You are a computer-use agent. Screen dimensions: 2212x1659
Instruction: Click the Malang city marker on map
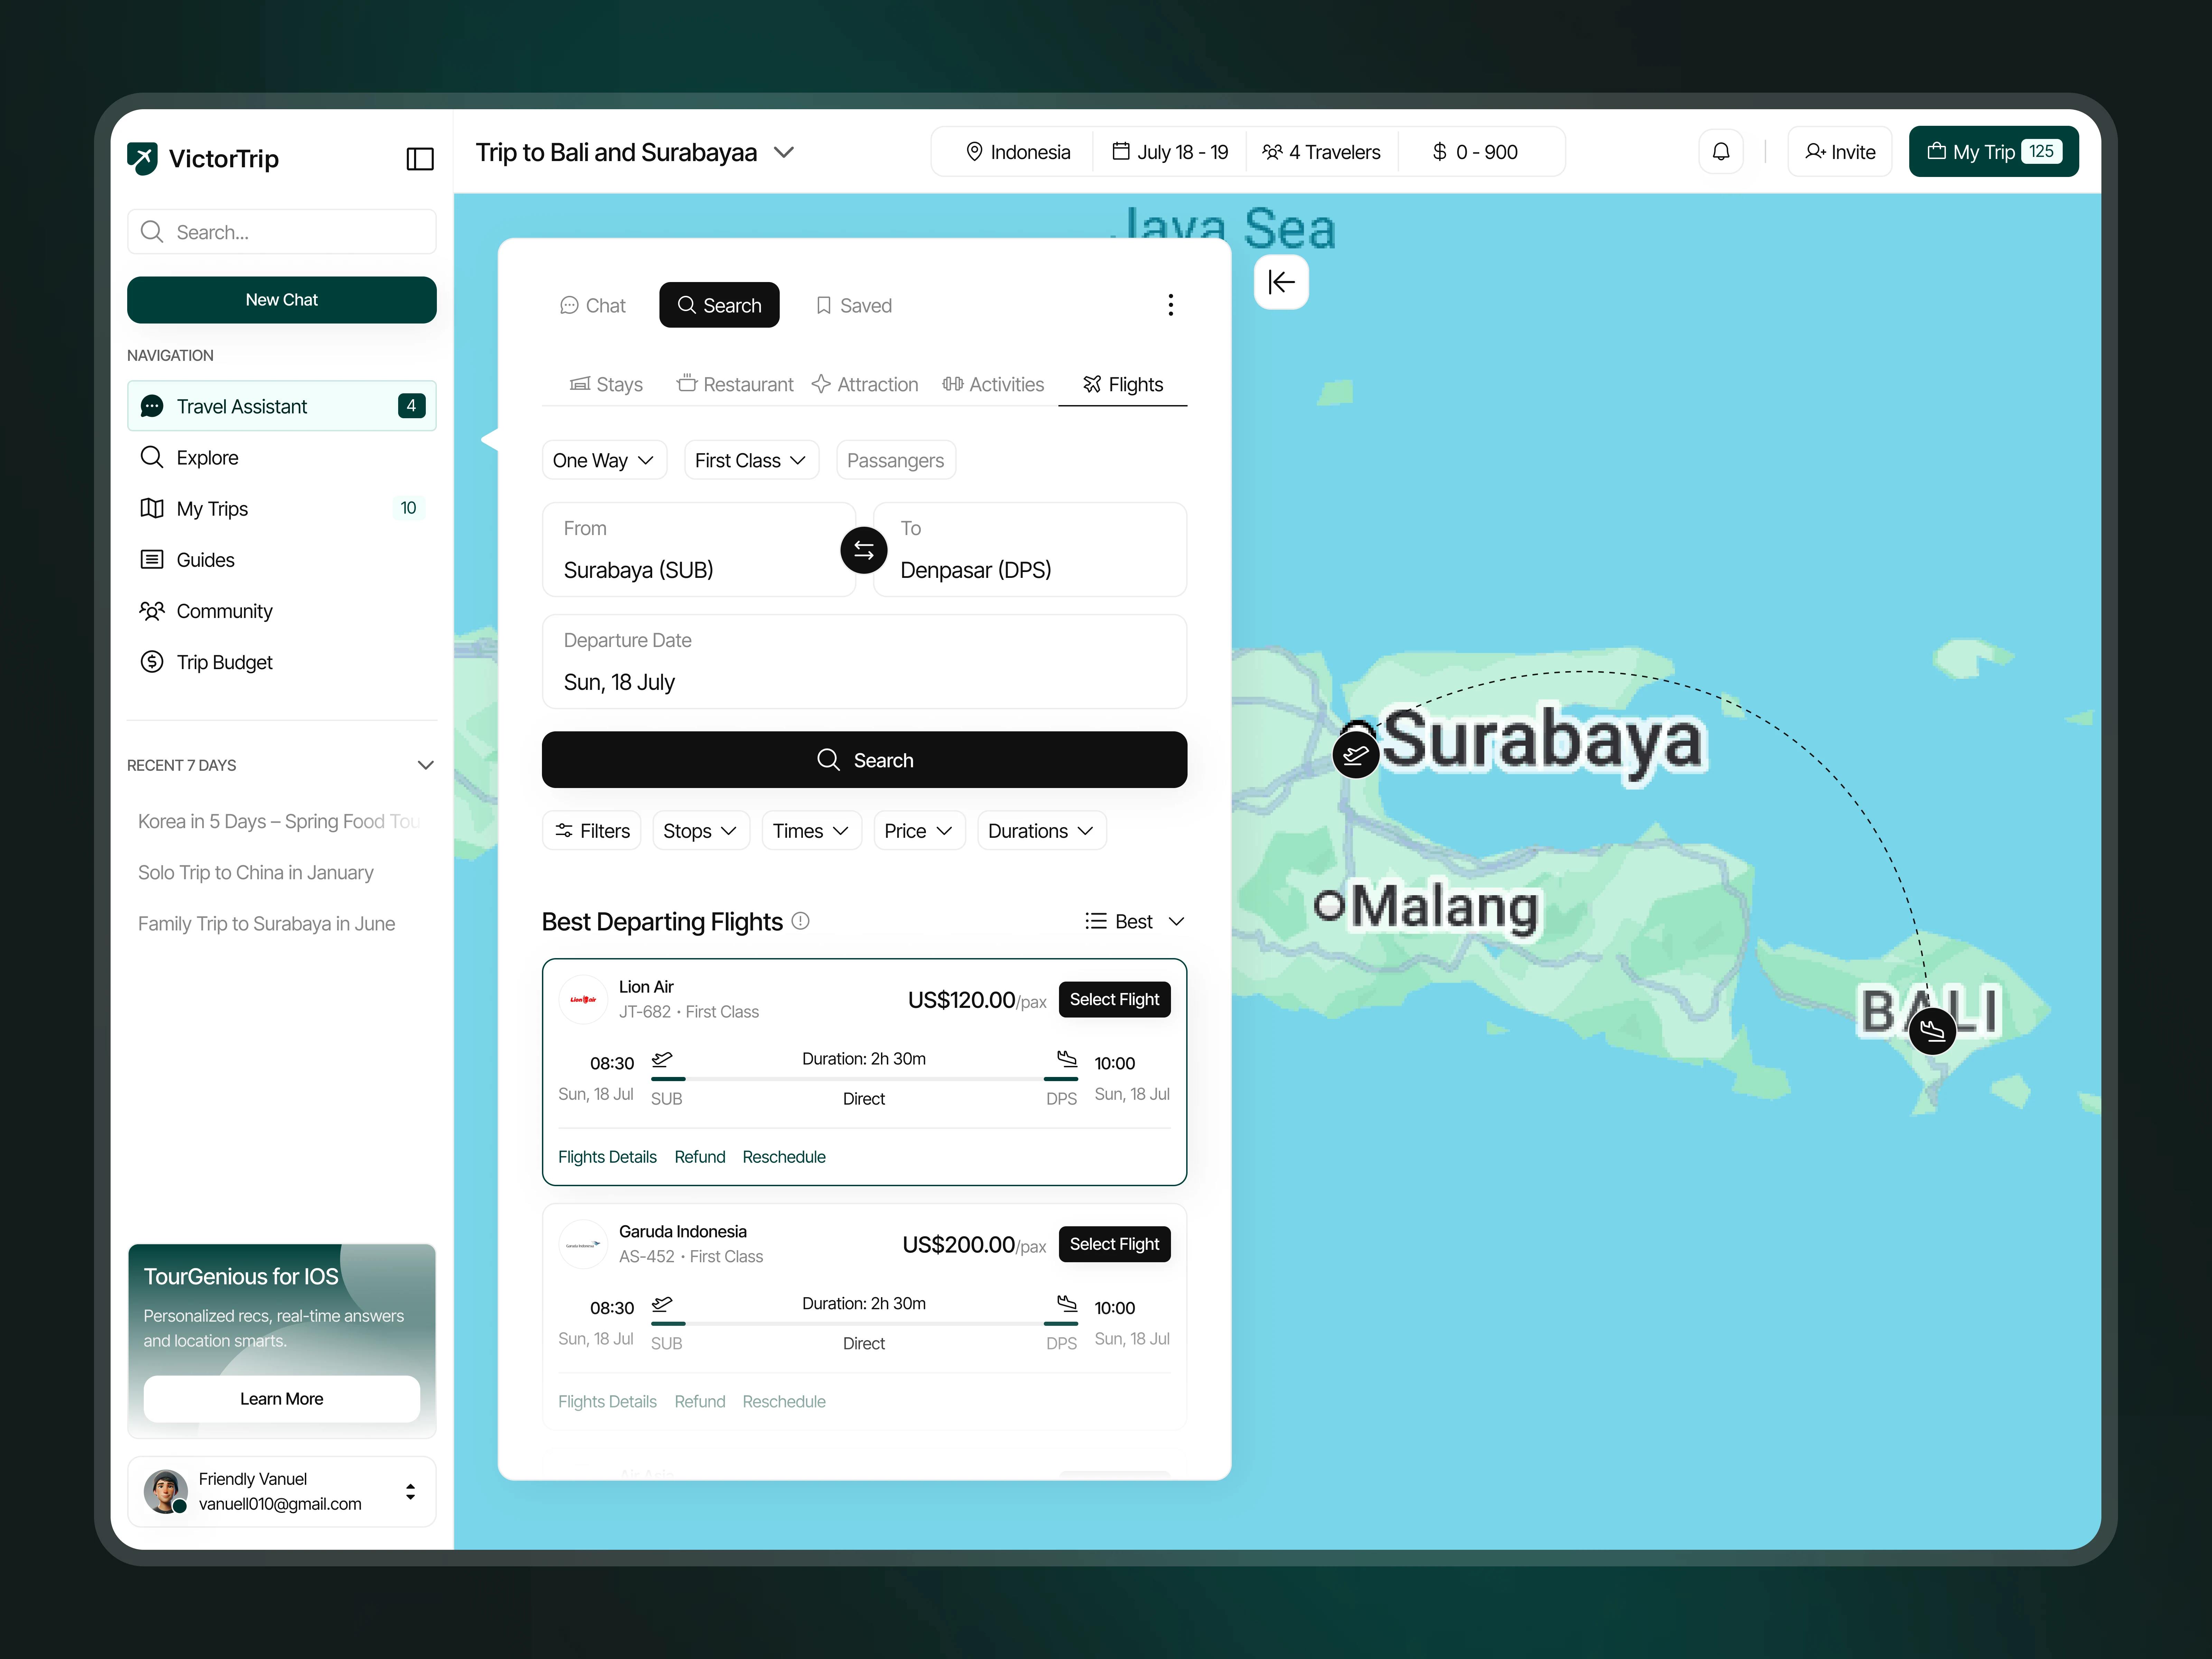(1329, 906)
